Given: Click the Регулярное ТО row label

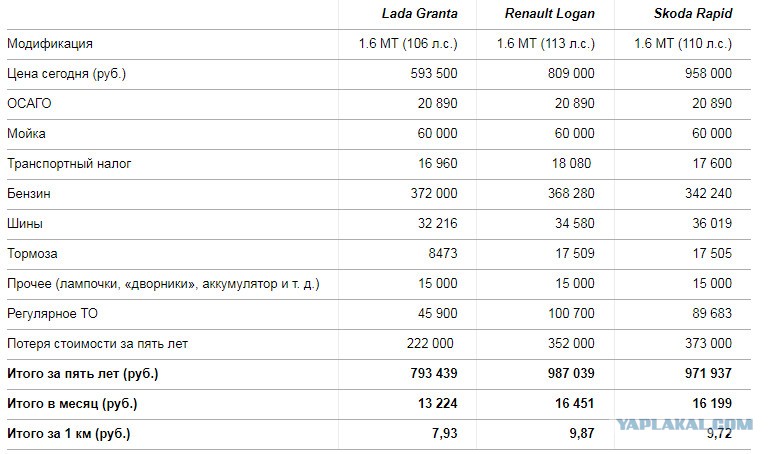Looking at the screenshot, I should tap(56, 314).
